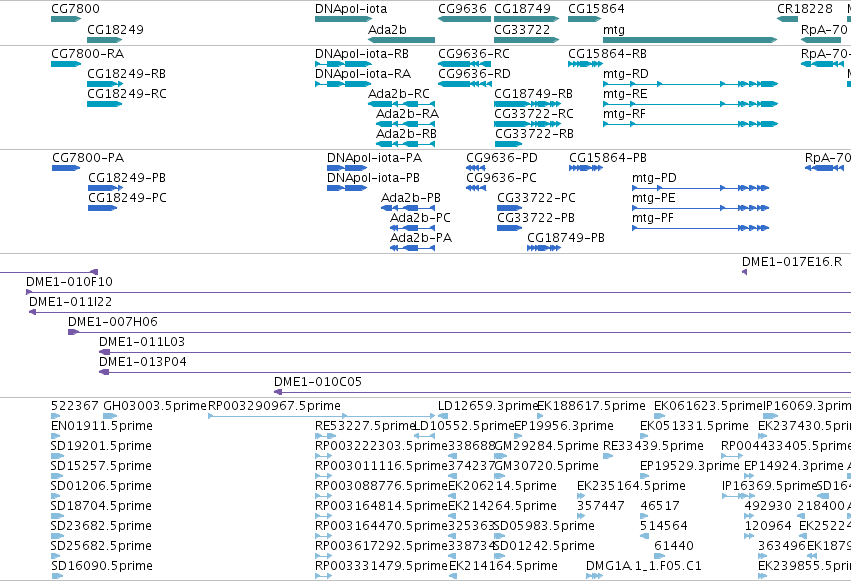The width and height of the screenshot is (851, 581).
Task: Click transcript DNApol-iota-RB
Action: pyautogui.click(x=343, y=64)
